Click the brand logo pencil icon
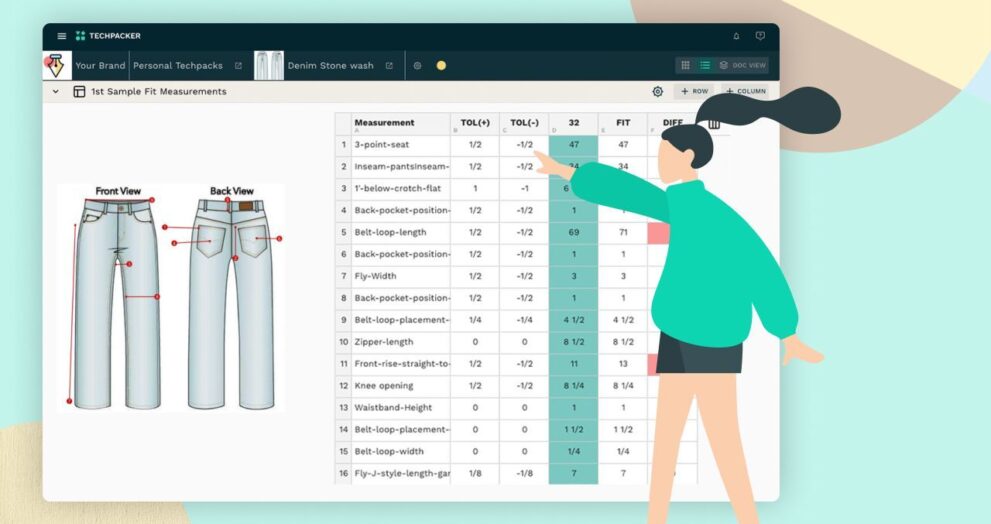Image resolution: width=991 pixels, height=524 pixels. [x=54, y=66]
